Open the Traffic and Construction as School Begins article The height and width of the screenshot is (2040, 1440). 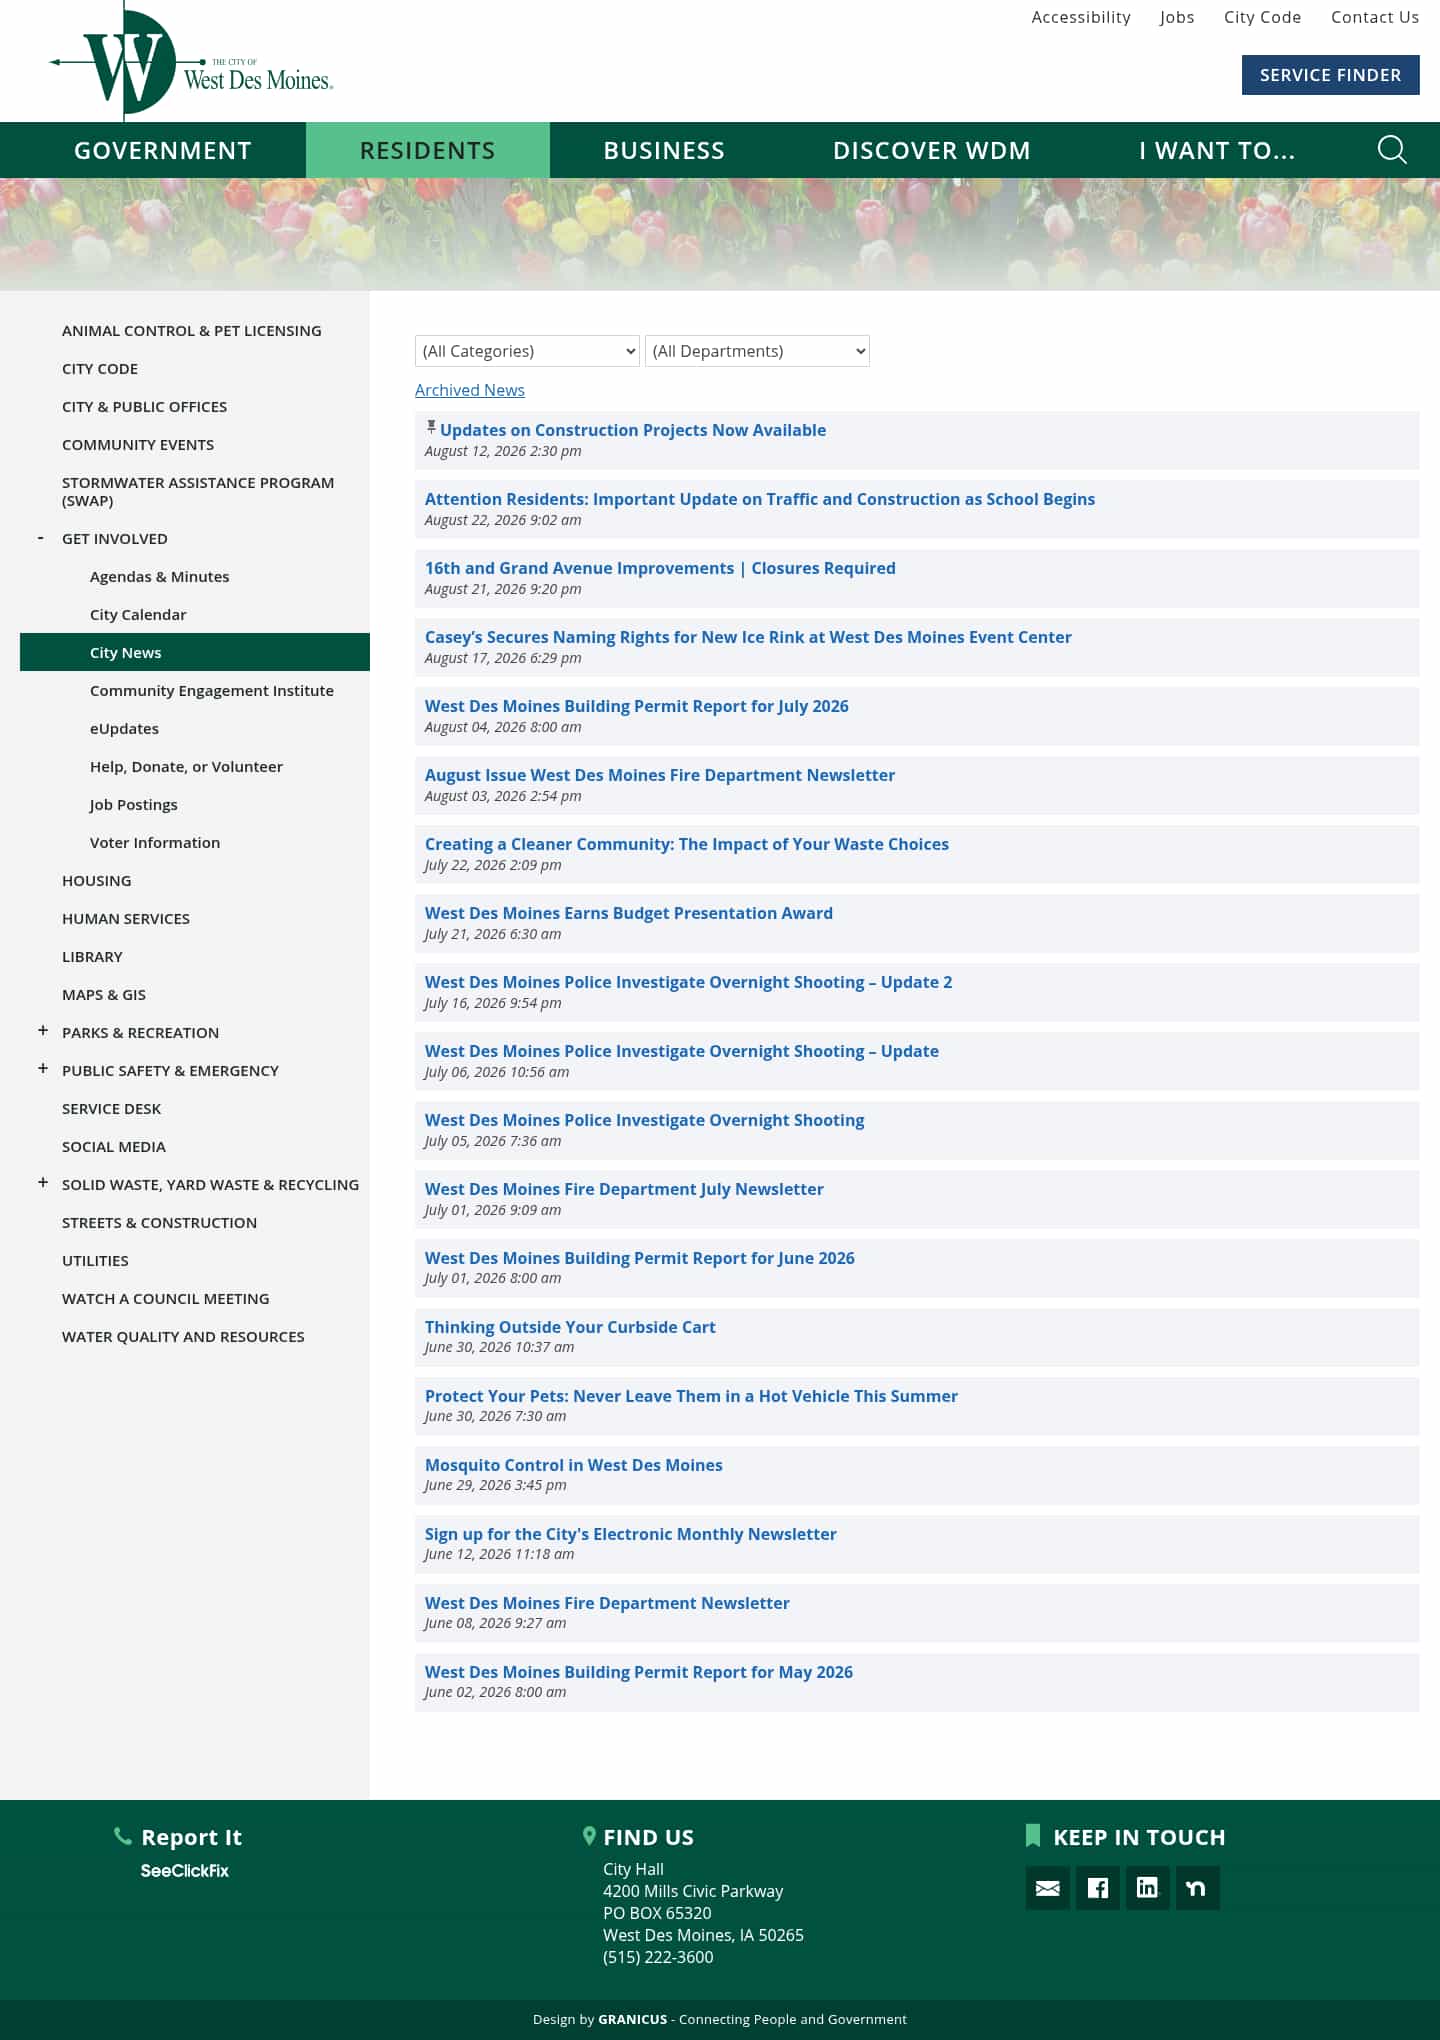pos(760,499)
